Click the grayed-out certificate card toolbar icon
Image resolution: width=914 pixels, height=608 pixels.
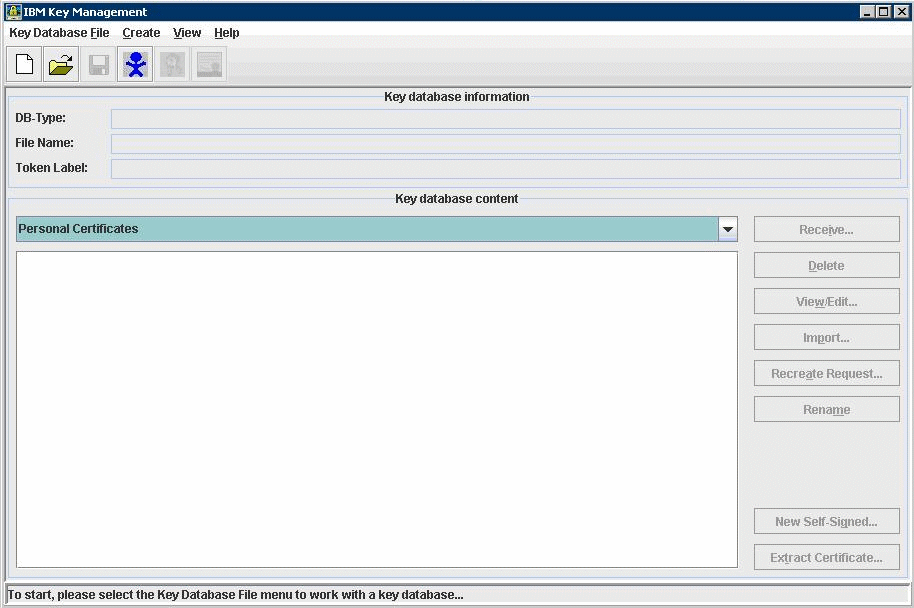209,64
